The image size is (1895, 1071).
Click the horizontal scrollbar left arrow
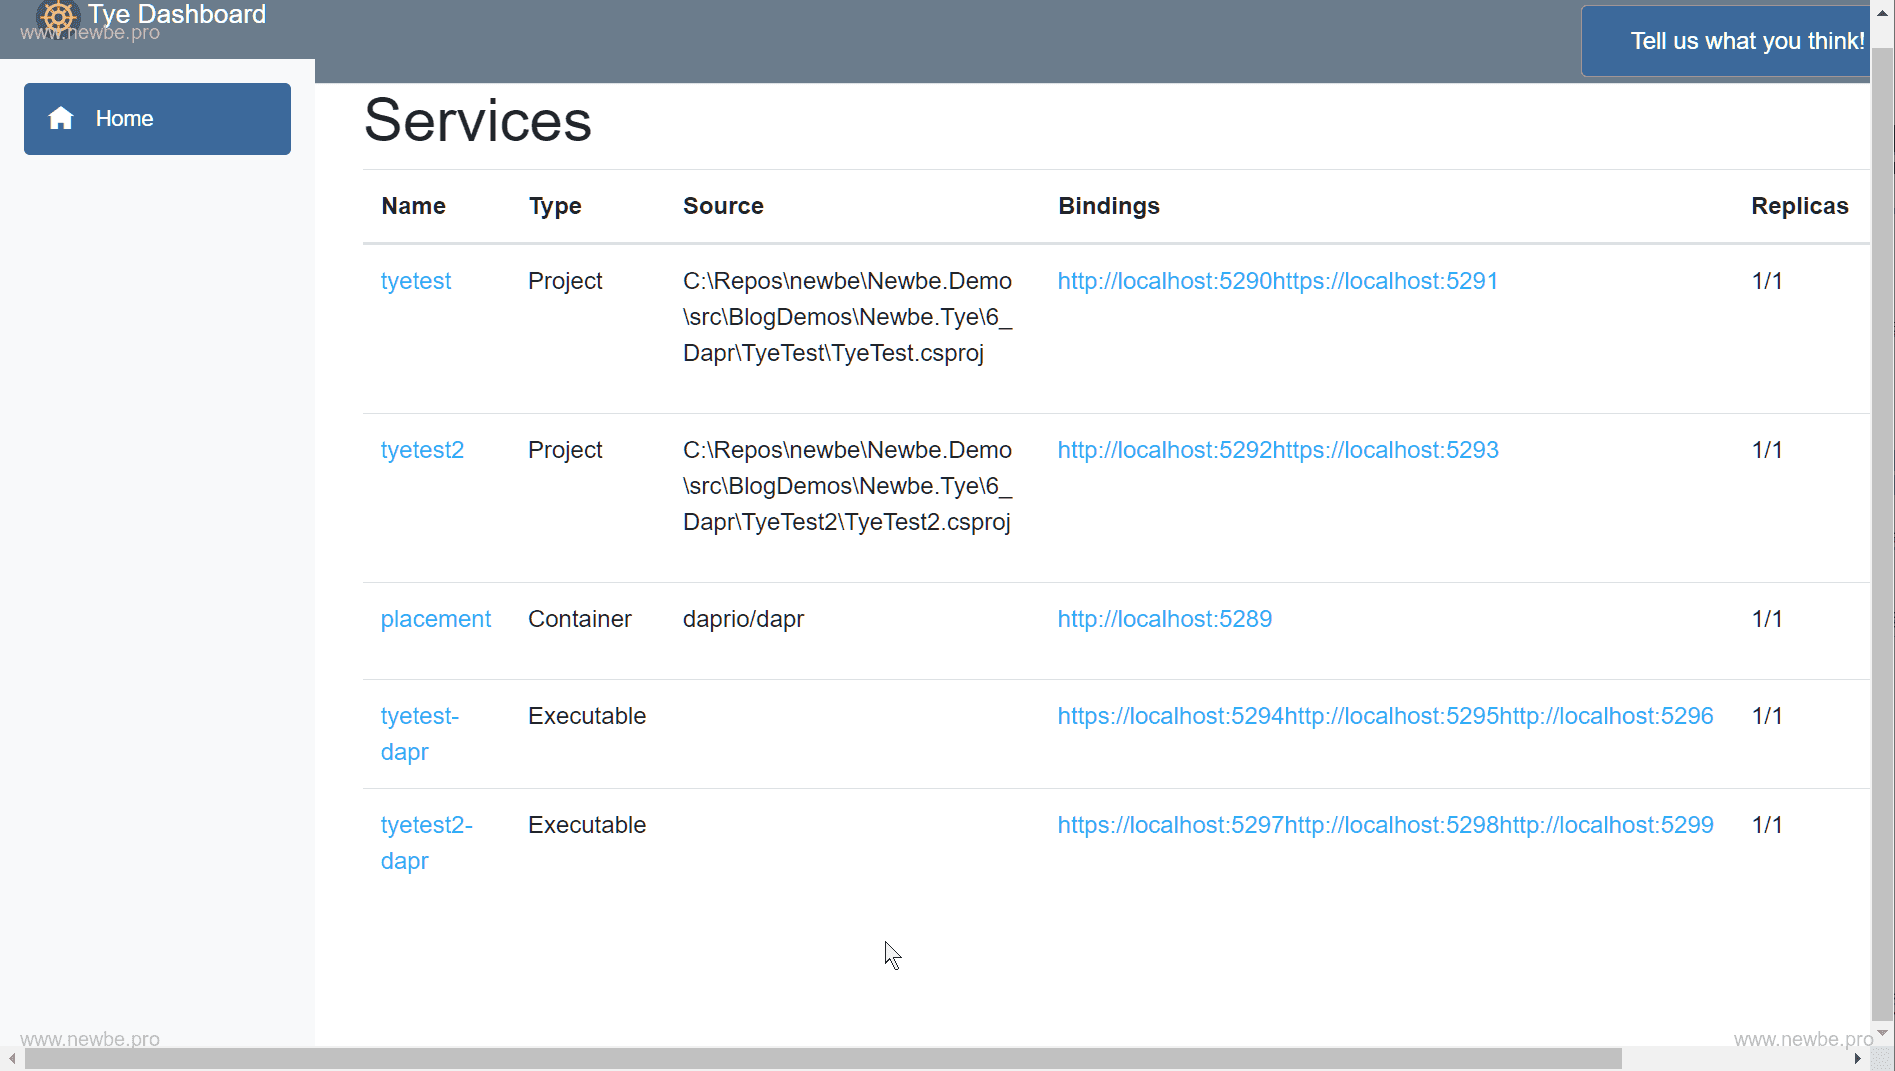(11, 1059)
